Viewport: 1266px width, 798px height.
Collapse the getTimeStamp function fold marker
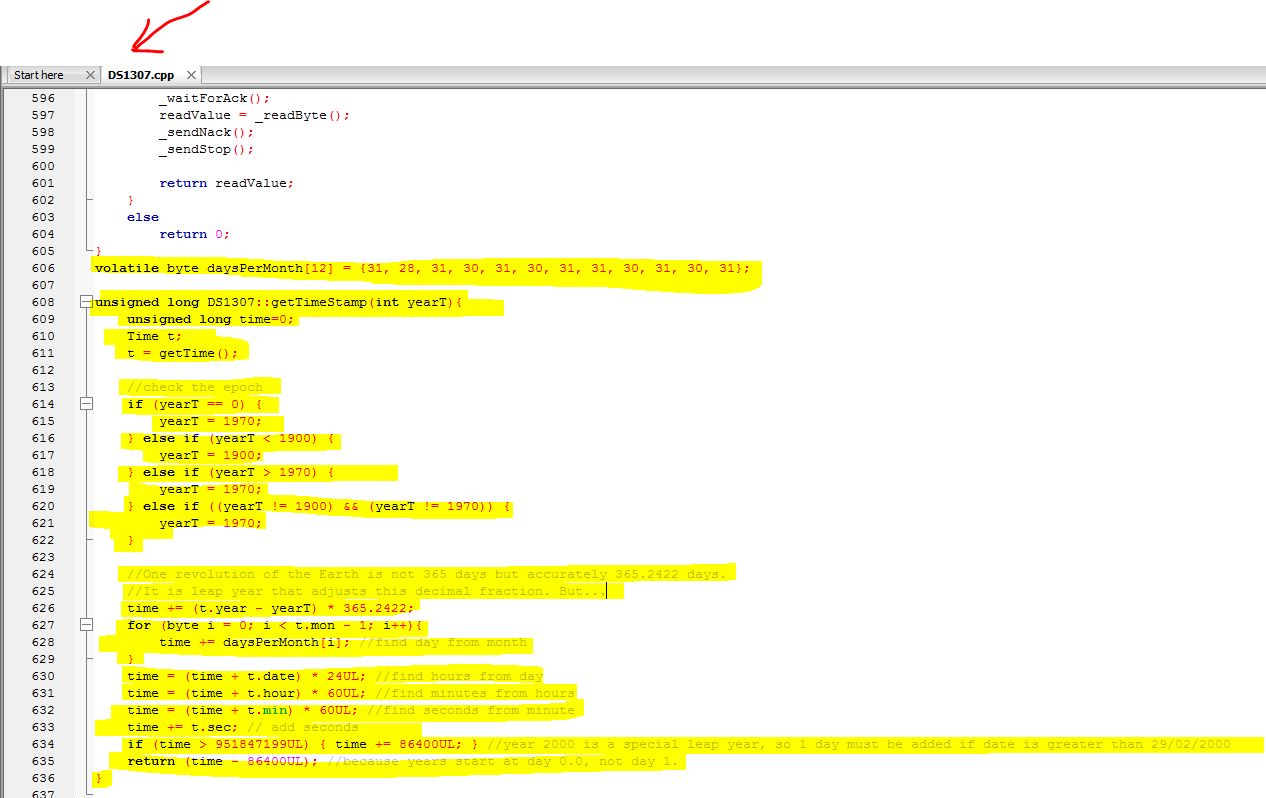pyautogui.click(x=86, y=302)
